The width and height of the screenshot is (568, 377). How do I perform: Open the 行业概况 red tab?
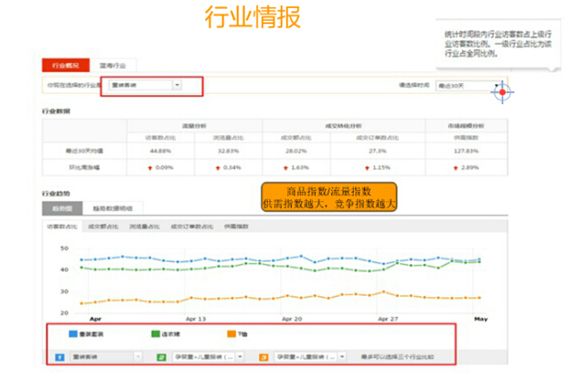[66, 65]
